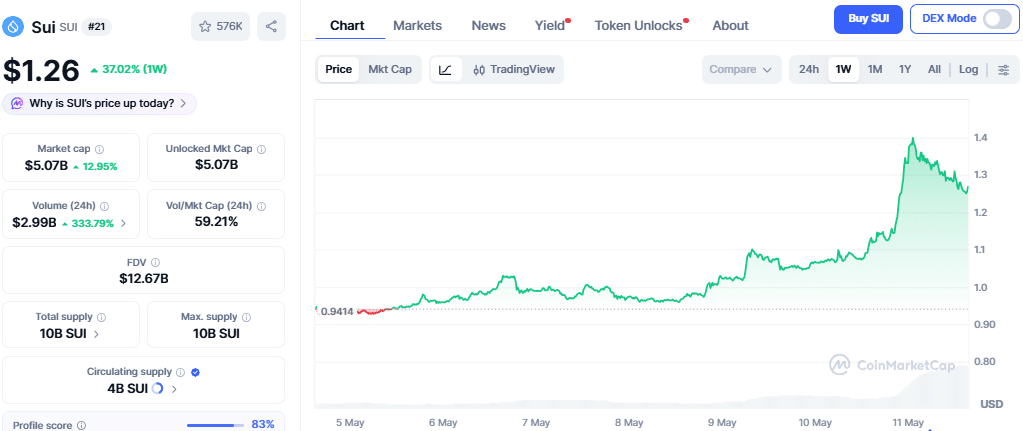Open the info icon beside Unlocked Mkt Cap

[x=262, y=149]
